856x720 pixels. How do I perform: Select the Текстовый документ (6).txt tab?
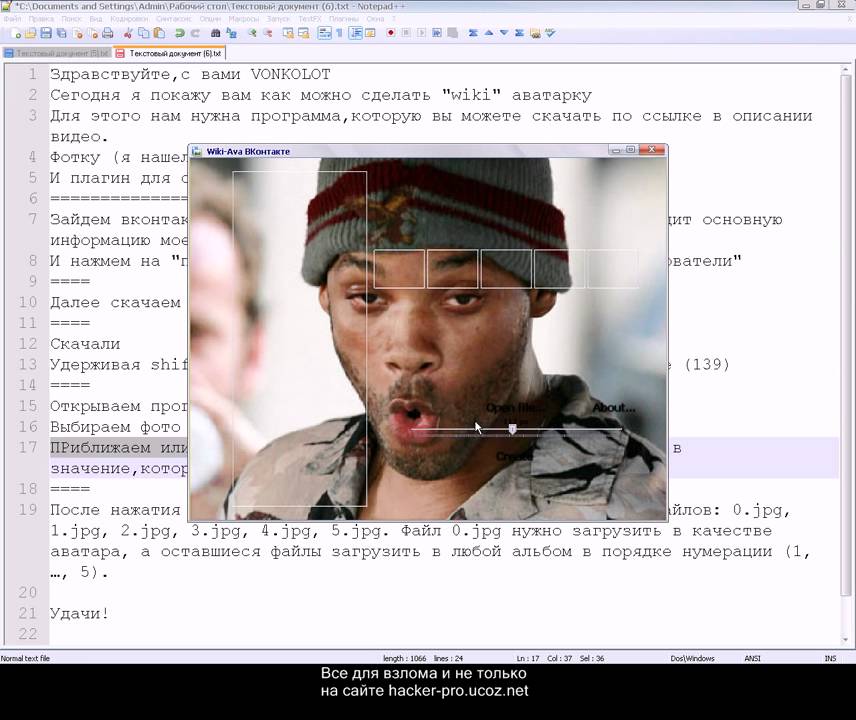pyautogui.click(x=169, y=53)
